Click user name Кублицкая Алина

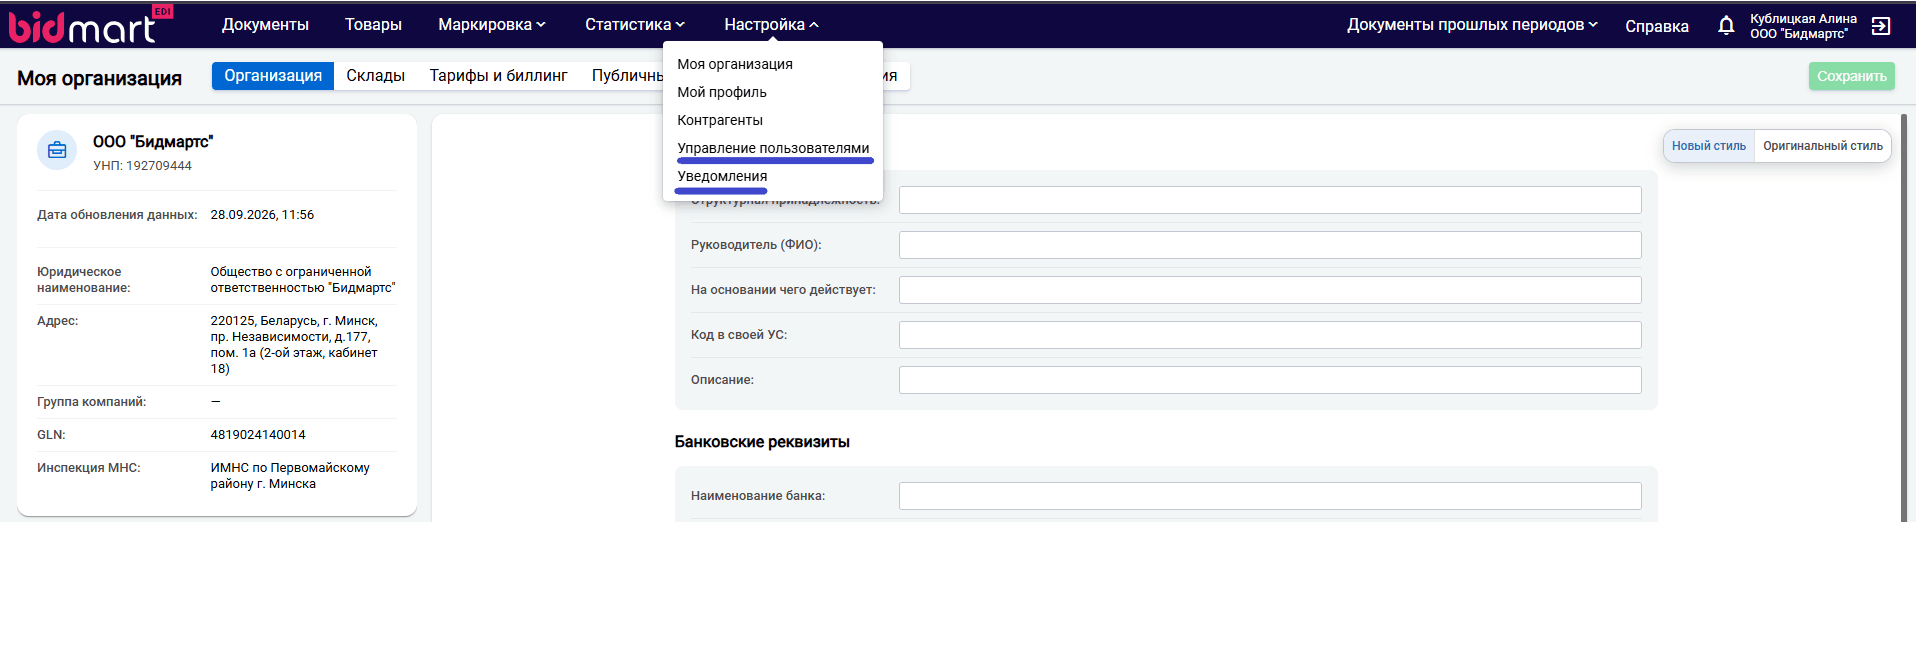[x=1803, y=19]
